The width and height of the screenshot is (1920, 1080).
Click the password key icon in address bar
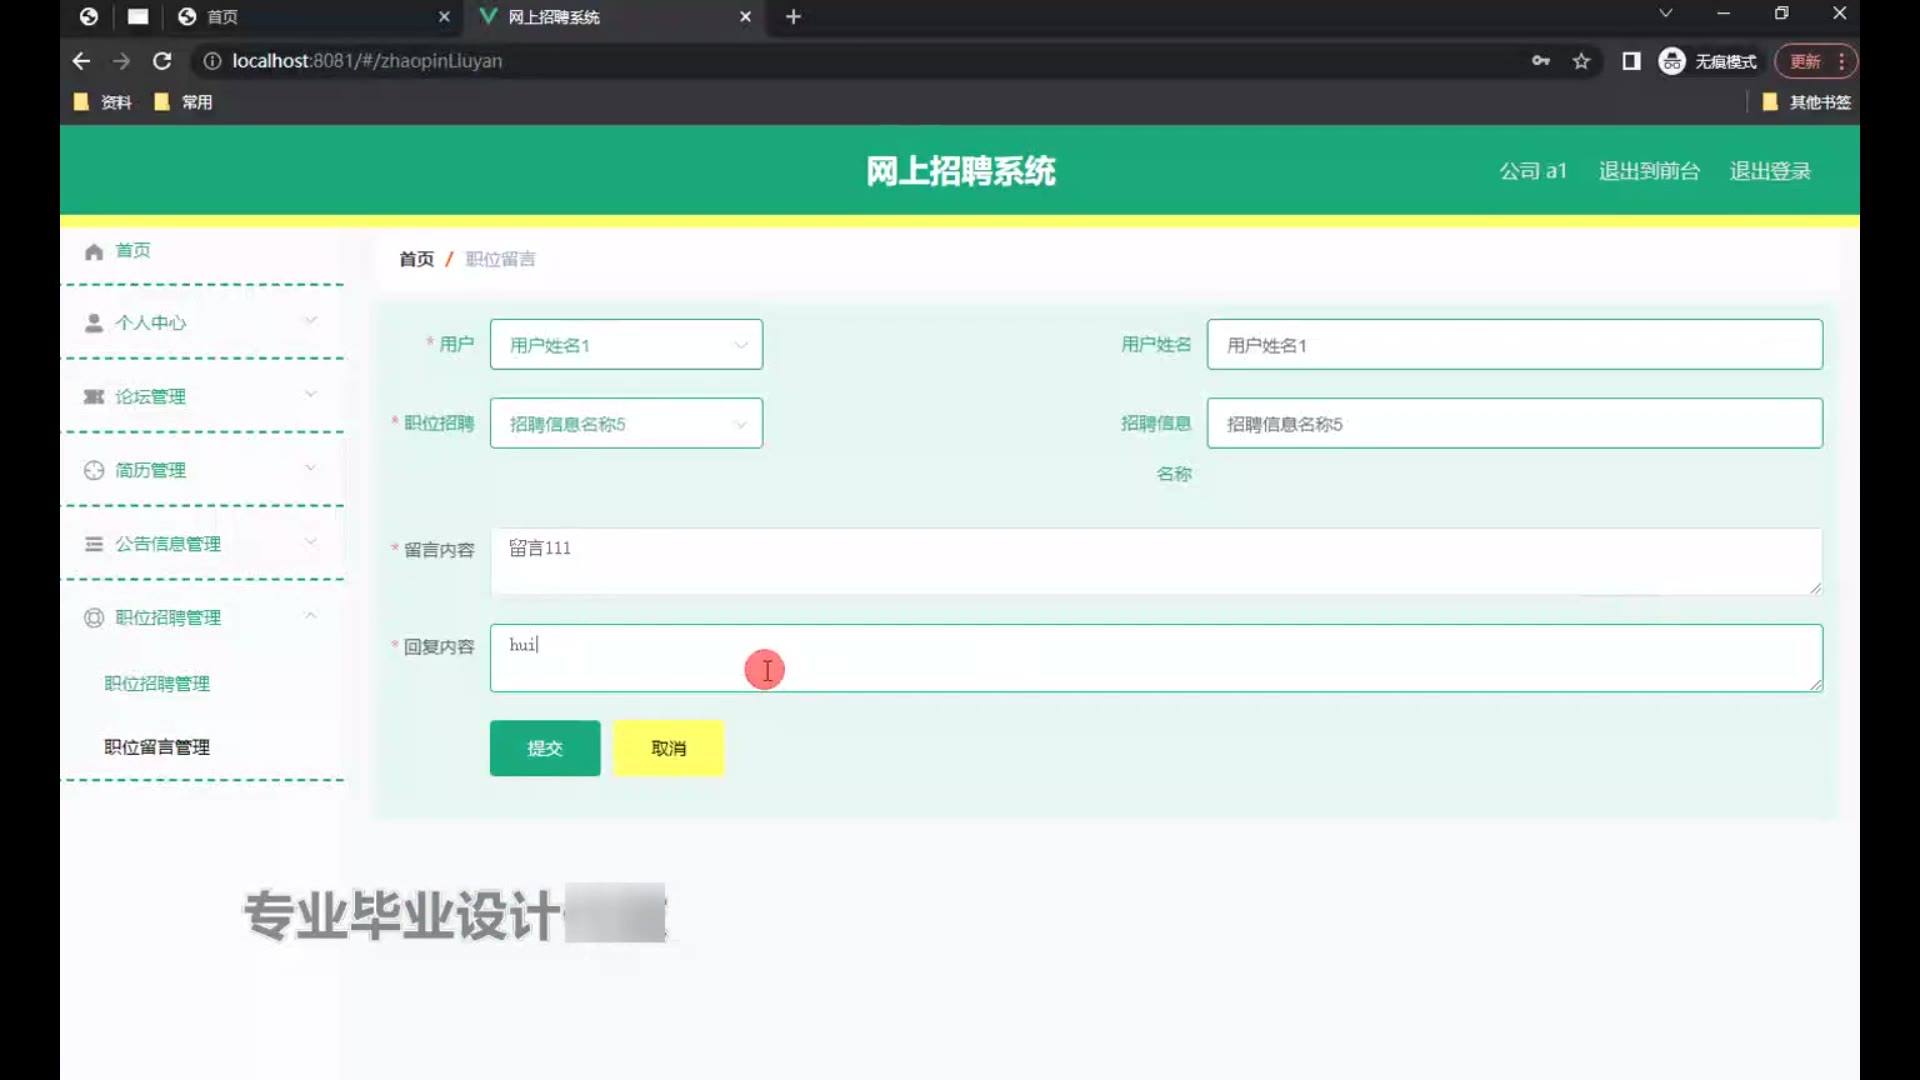(x=1540, y=61)
